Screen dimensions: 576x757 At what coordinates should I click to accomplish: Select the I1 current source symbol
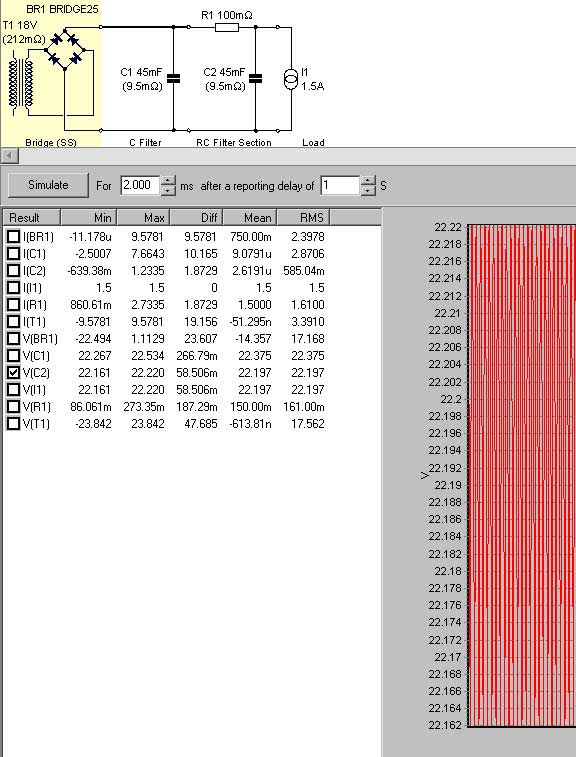tap(291, 79)
